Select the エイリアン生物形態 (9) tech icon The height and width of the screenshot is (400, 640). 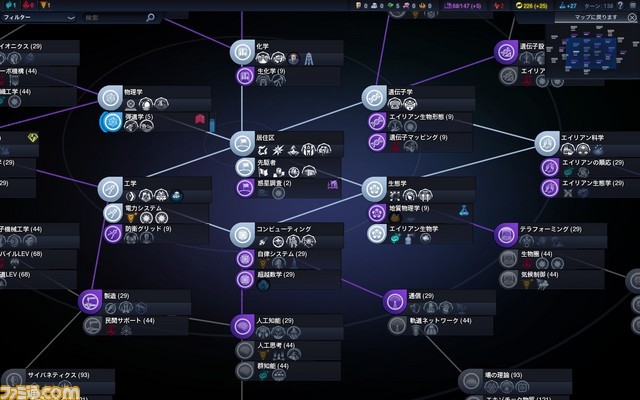(x=377, y=122)
